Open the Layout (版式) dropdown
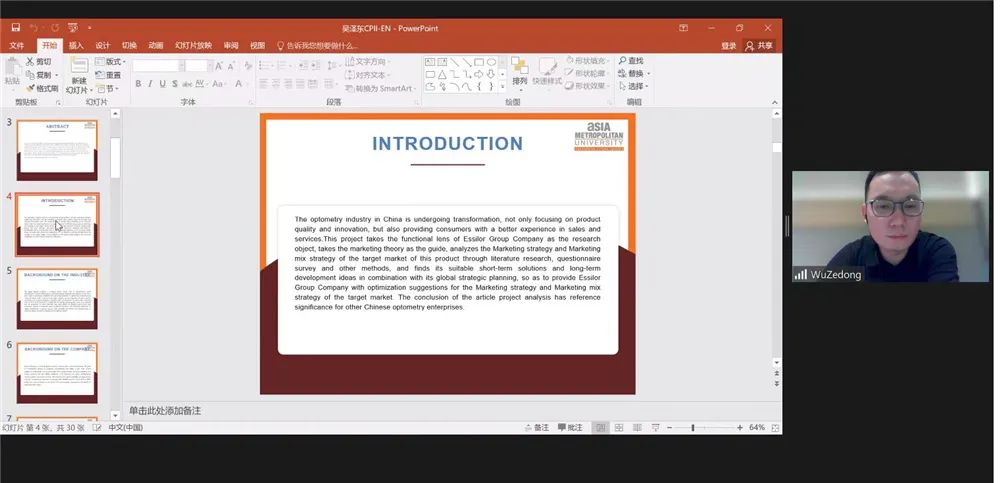1000x483 pixels. click(x=111, y=62)
